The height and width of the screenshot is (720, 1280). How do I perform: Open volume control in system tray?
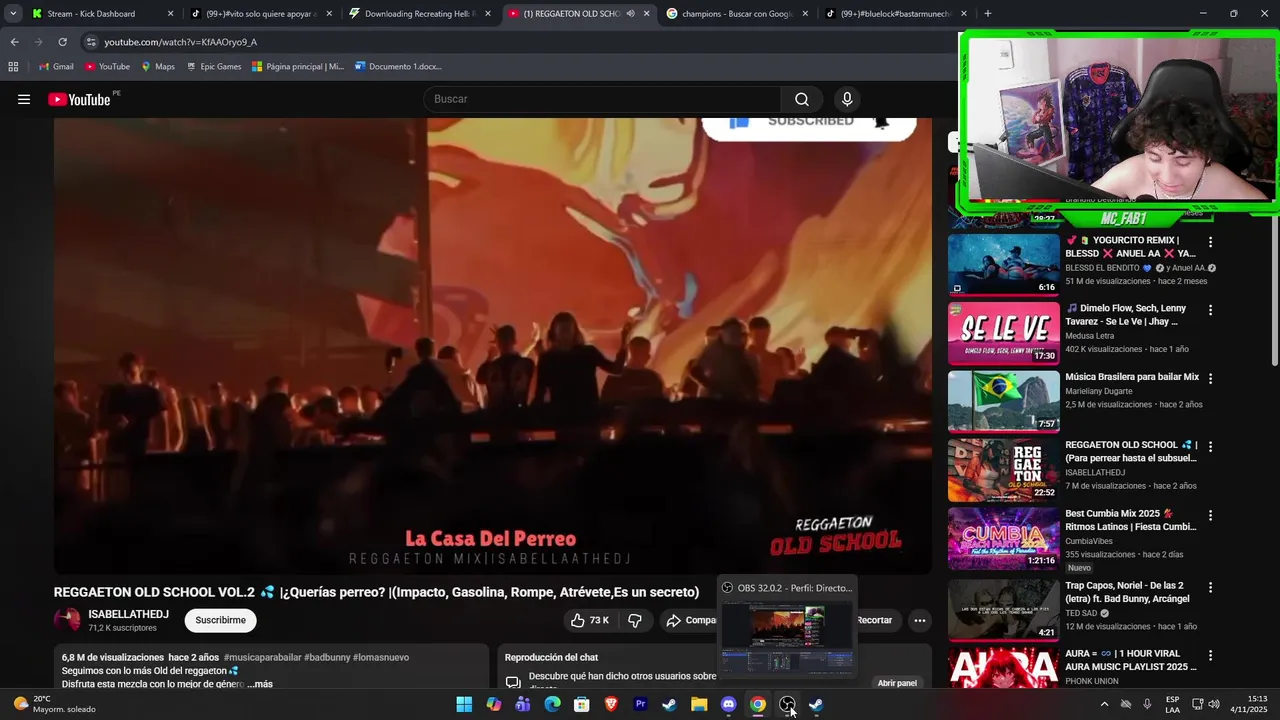[x=1214, y=704]
